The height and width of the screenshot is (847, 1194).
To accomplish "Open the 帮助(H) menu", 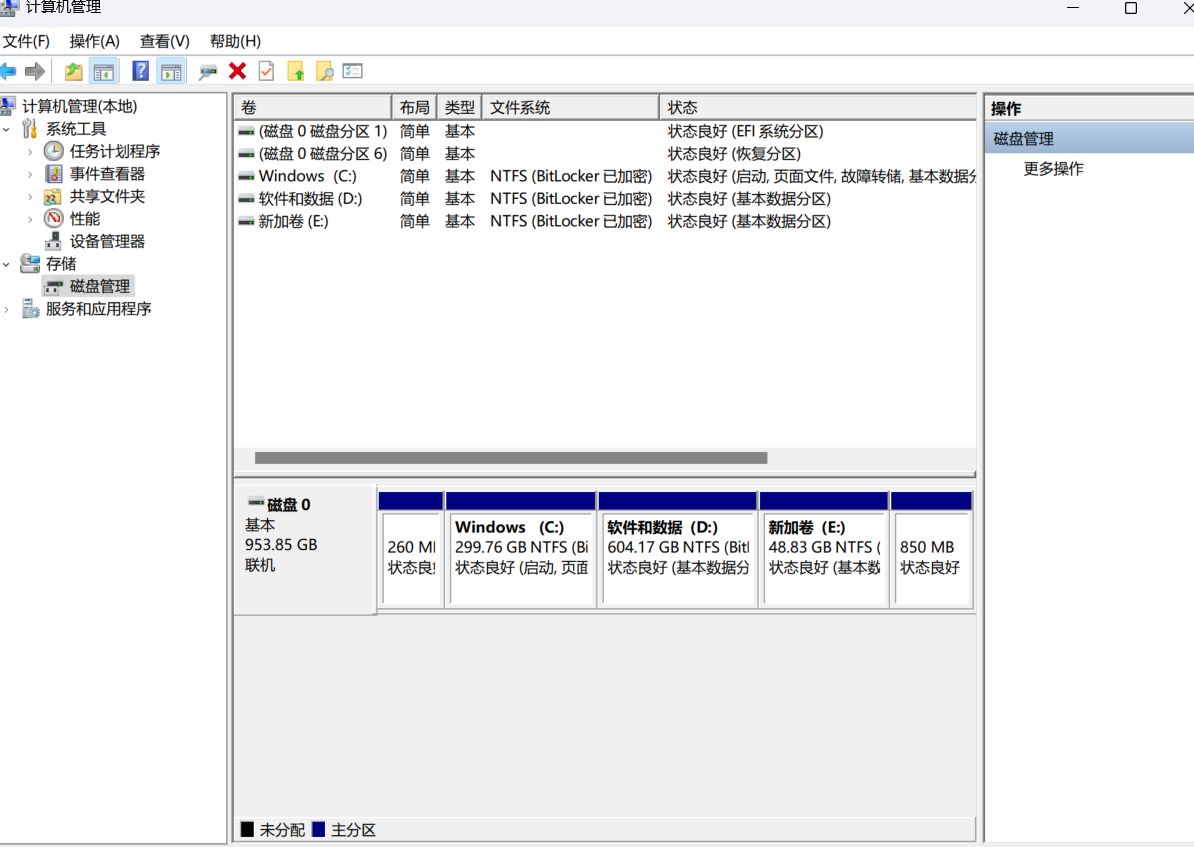I will [235, 41].
